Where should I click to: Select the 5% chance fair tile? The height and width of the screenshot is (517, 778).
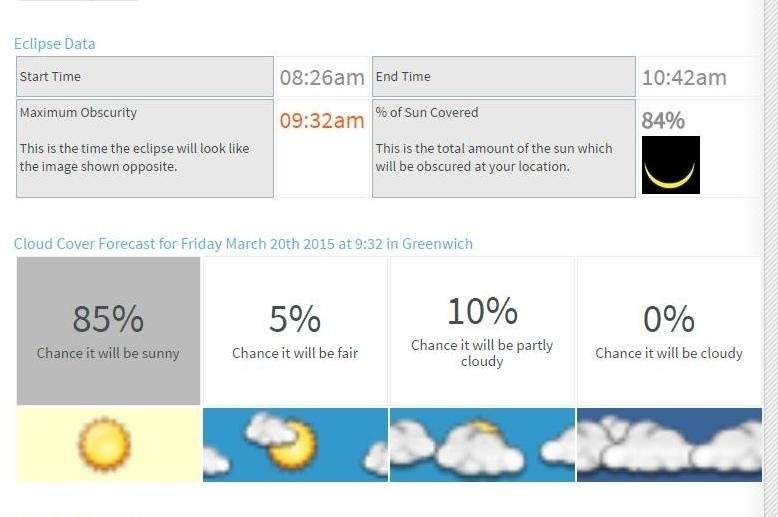coord(295,331)
